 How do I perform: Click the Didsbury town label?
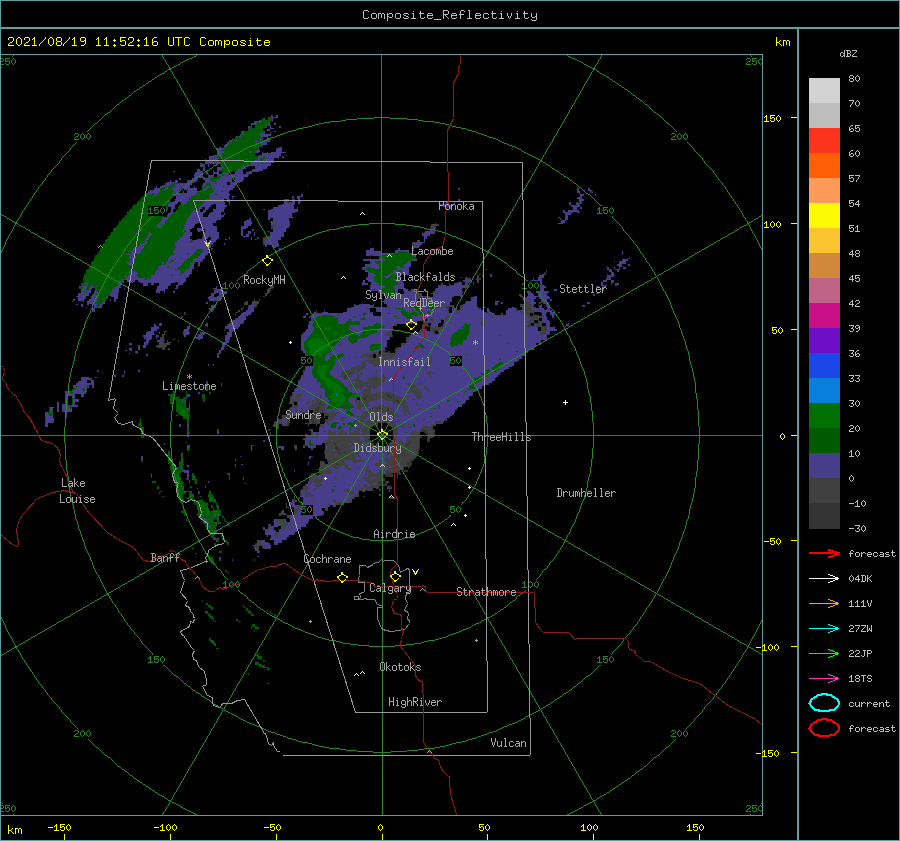(377, 448)
